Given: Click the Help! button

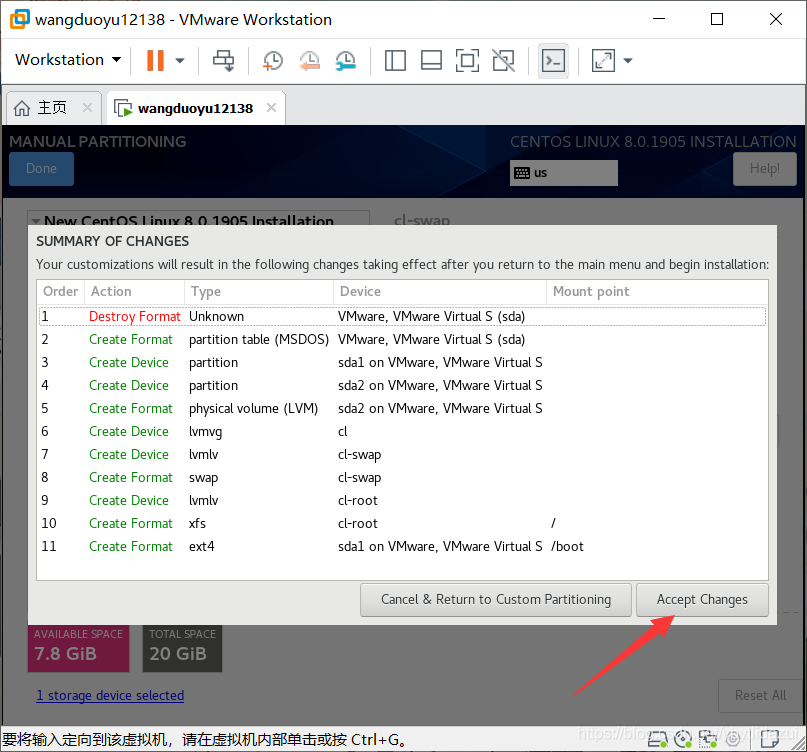Looking at the screenshot, I should pos(764,169).
